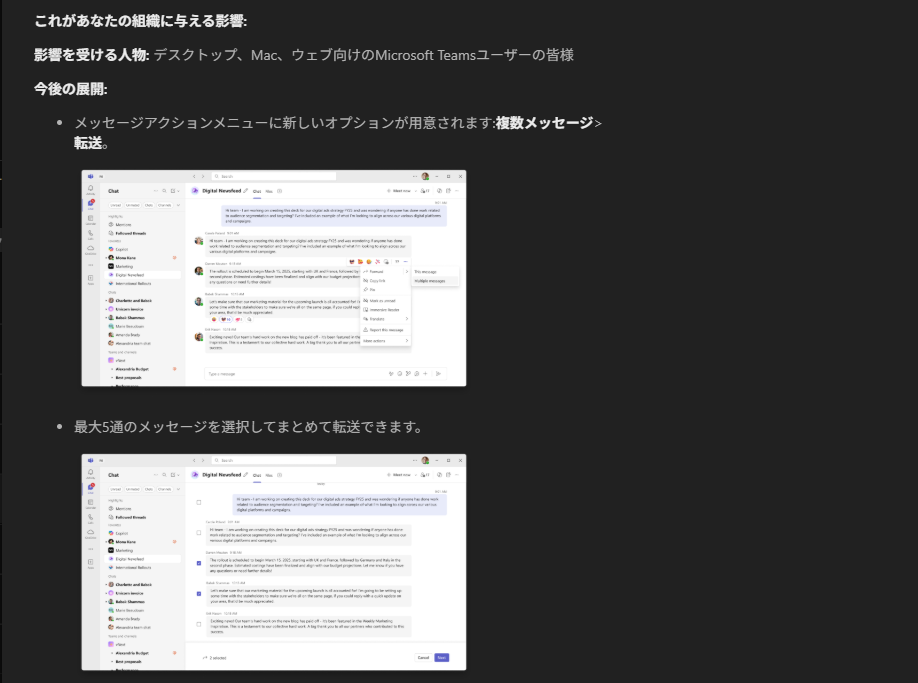Select 'Multiple messages' in the Forward submenu
Image resolution: width=918 pixels, height=683 pixels.
(x=430, y=281)
